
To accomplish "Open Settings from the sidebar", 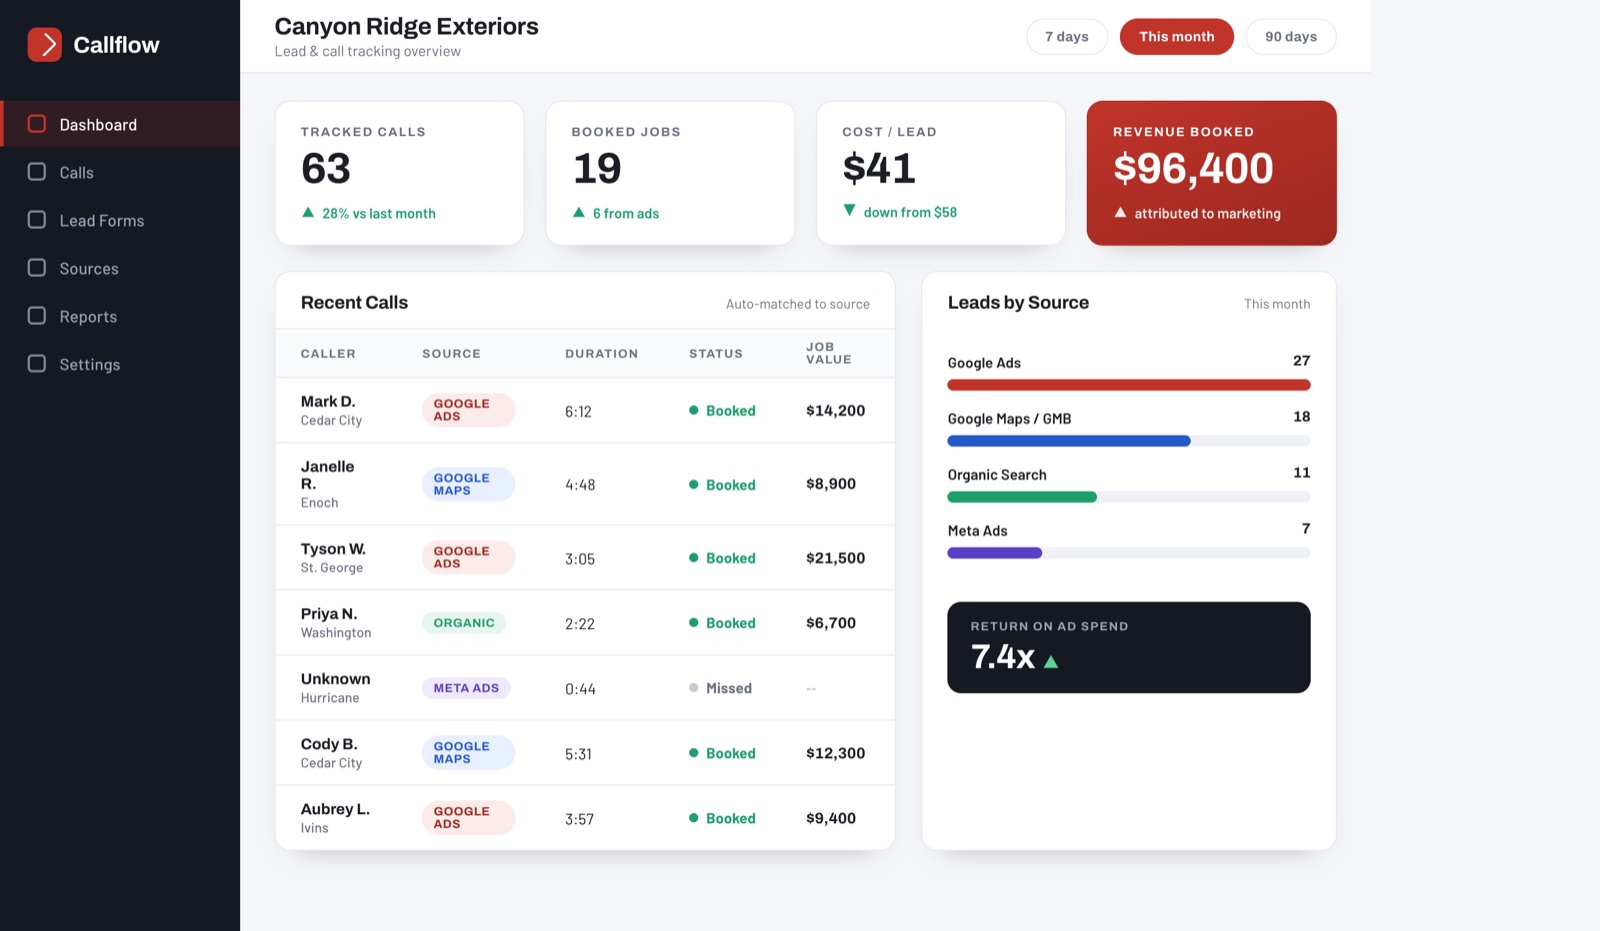I will 120,364.
